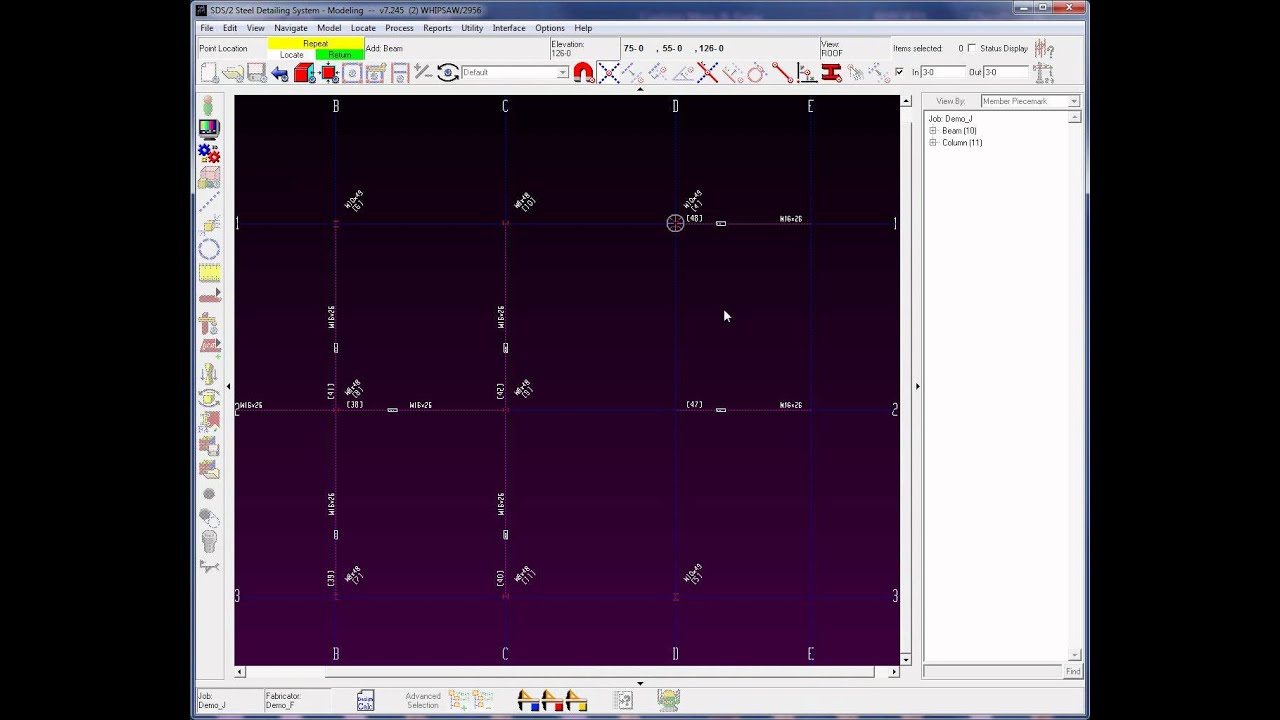Click the dashed blue circle icon
Screen dimensions: 1280x720
coord(209,249)
